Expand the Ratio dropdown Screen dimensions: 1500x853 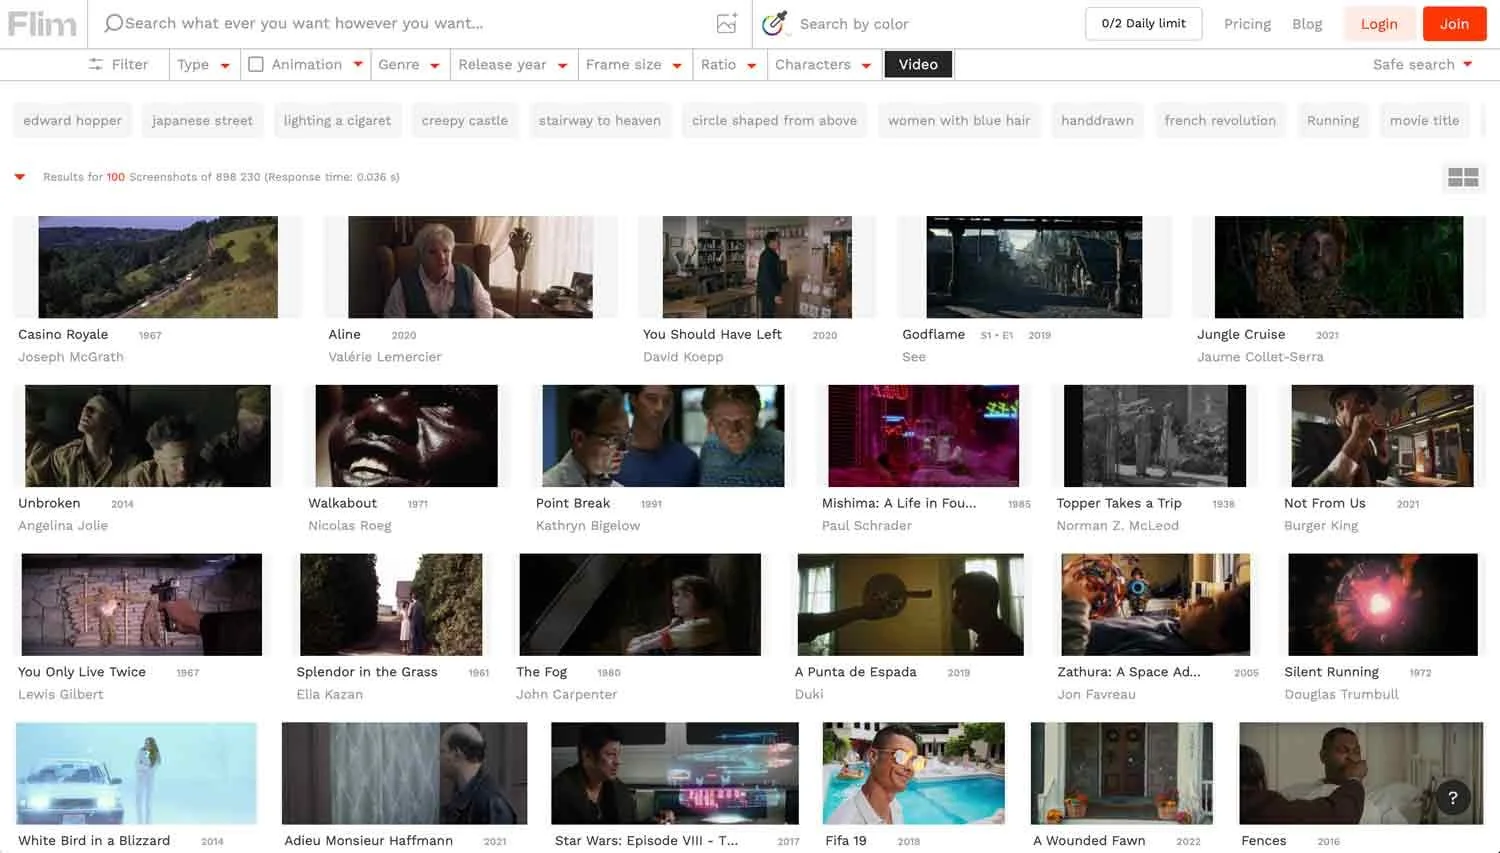(x=728, y=64)
